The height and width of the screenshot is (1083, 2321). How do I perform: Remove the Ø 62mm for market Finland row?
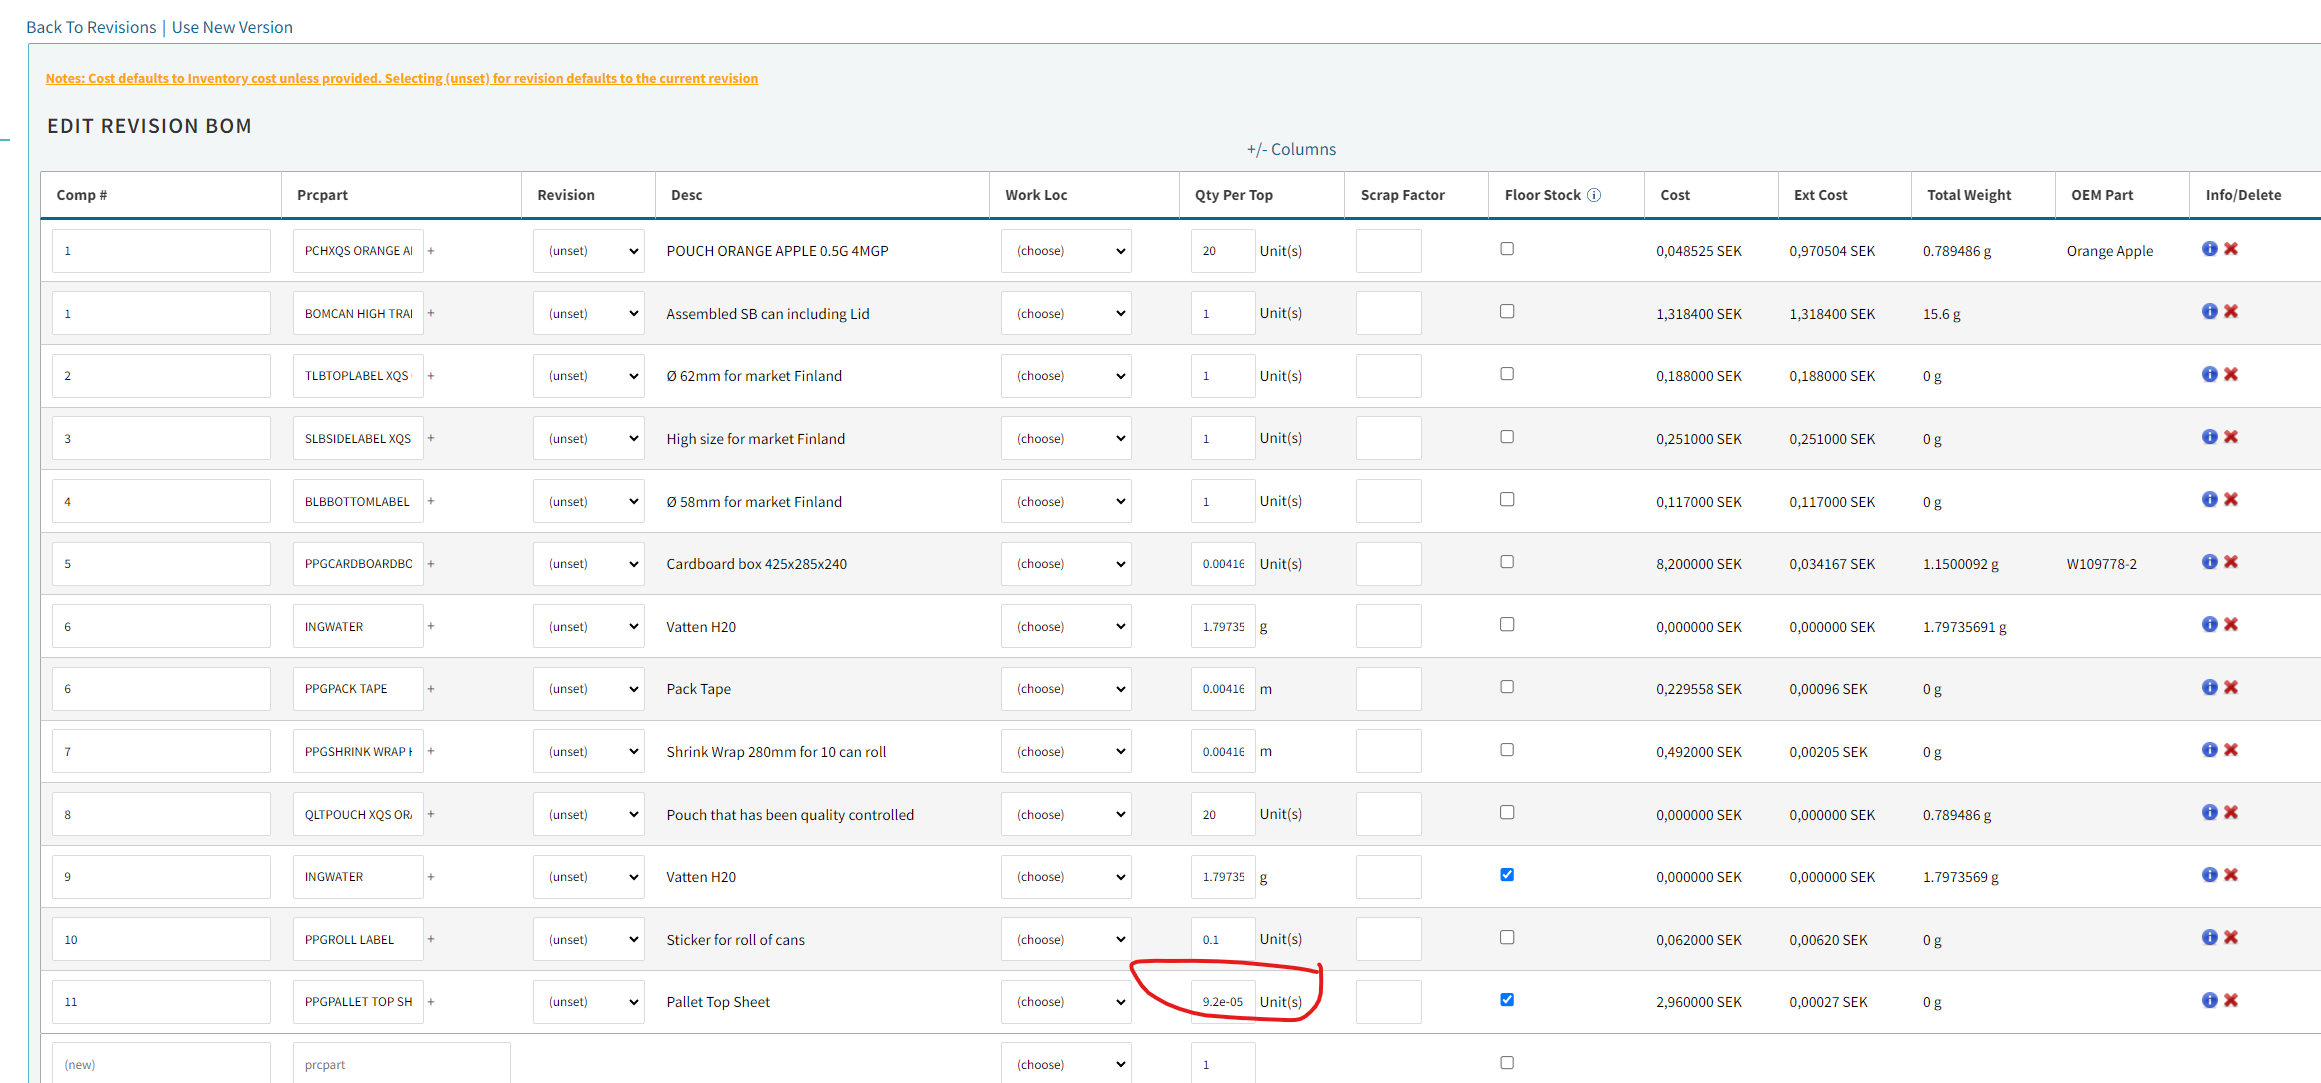pyautogui.click(x=2231, y=374)
